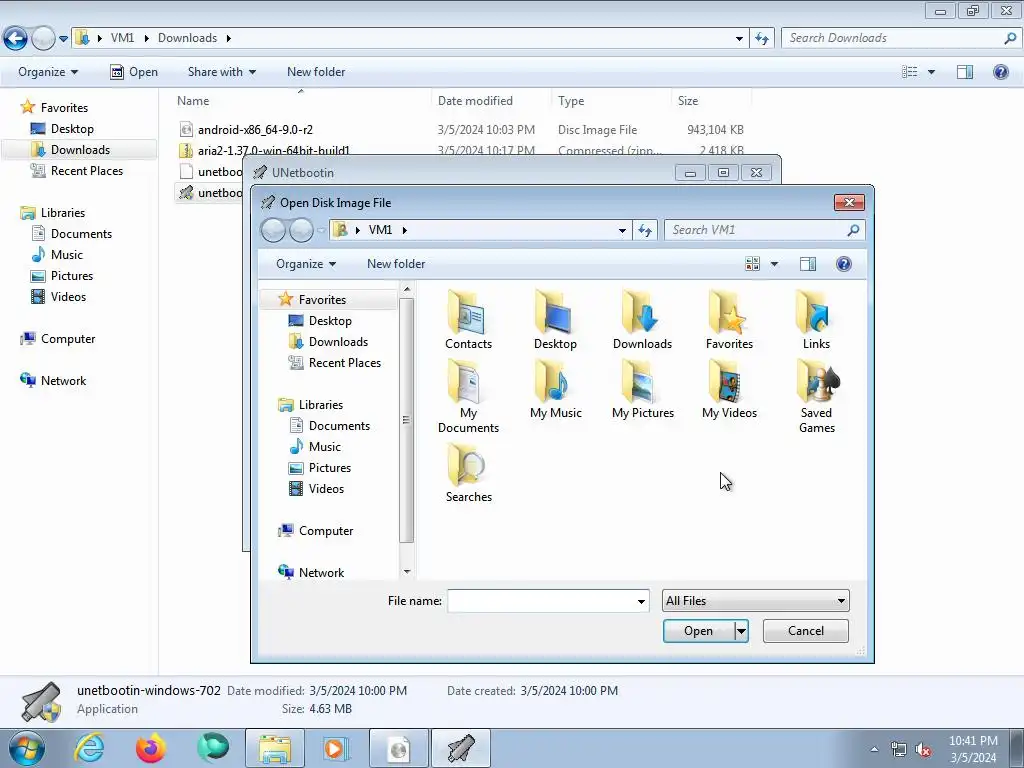1024x768 pixels.
Task: Click the refresh button beside the dialog's VM1 address bar
Action: pyautogui.click(x=645, y=230)
